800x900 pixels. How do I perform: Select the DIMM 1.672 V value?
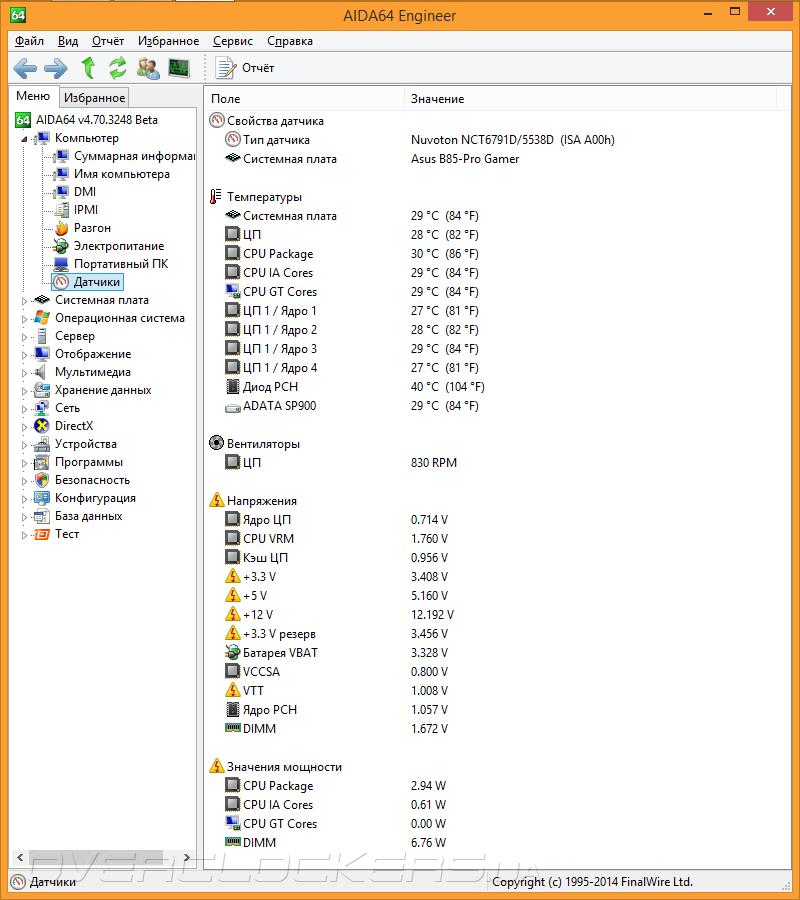[429, 729]
